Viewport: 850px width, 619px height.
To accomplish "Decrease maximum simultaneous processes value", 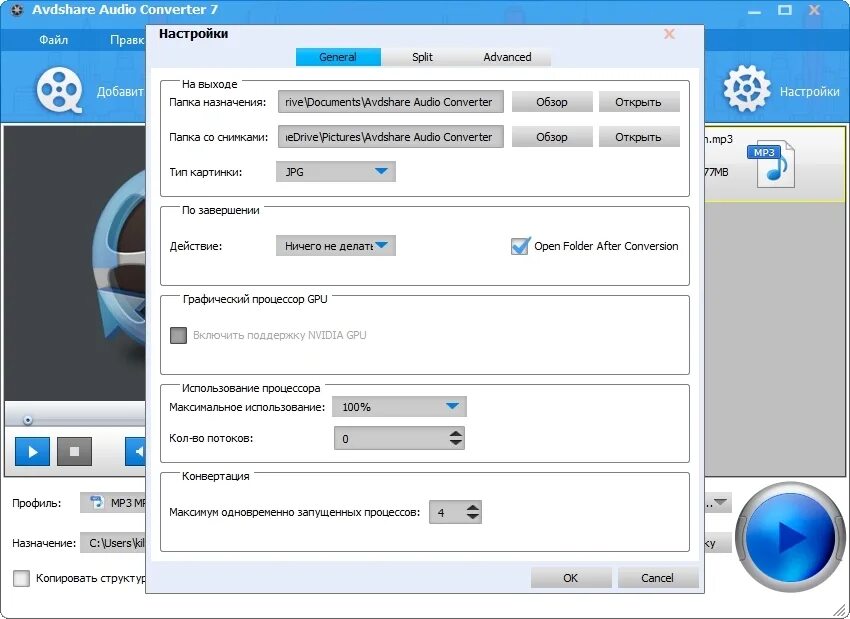I will (473, 517).
